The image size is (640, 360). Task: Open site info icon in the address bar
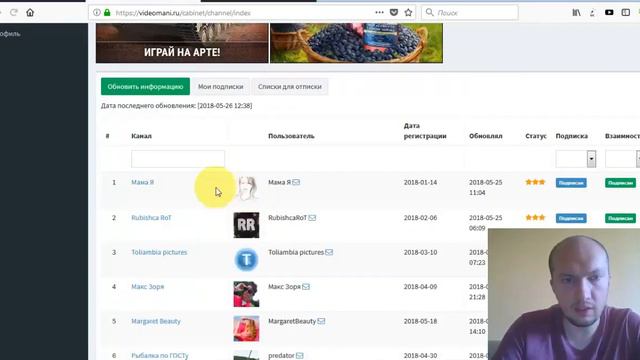click(x=97, y=13)
